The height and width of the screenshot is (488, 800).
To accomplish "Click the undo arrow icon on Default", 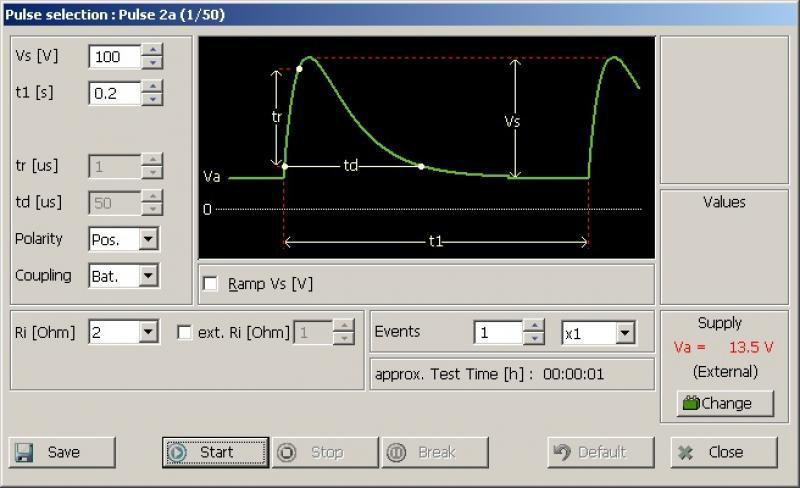I will click(562, 452).
